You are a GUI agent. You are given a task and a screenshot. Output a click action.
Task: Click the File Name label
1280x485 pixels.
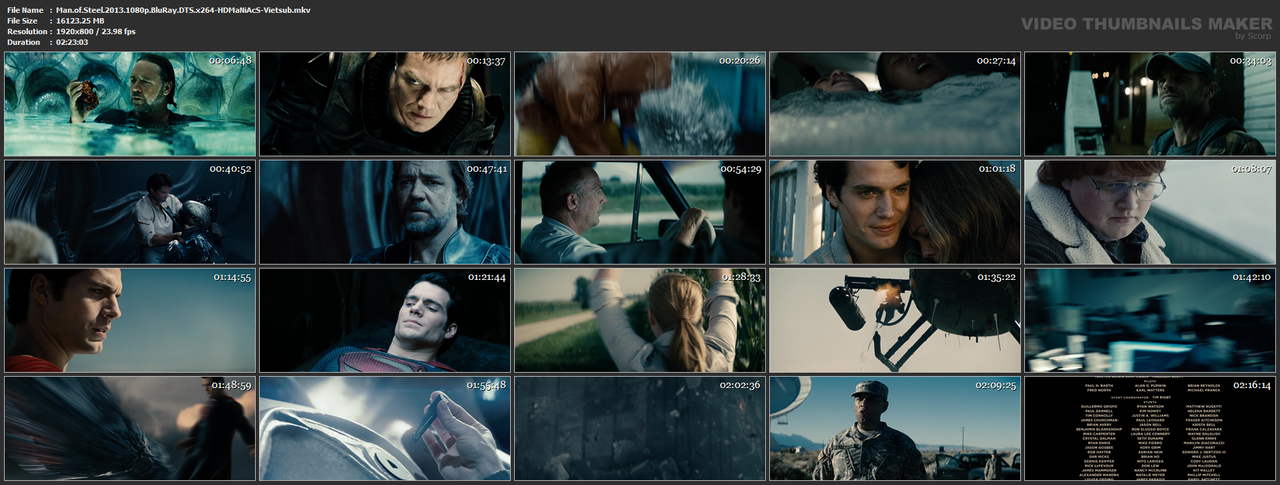tap(25, 9)
